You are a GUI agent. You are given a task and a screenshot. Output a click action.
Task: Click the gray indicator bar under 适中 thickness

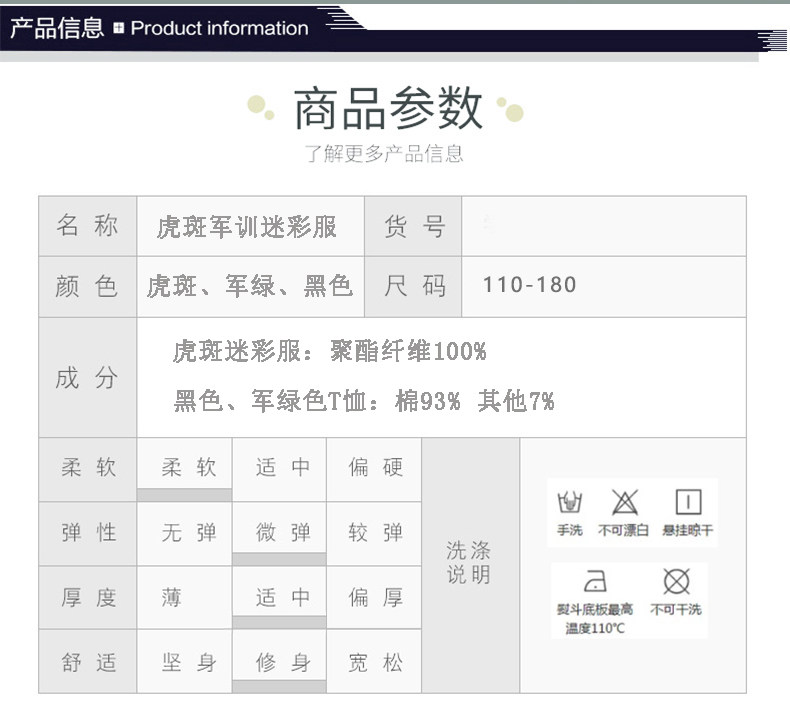coord(279,622)
